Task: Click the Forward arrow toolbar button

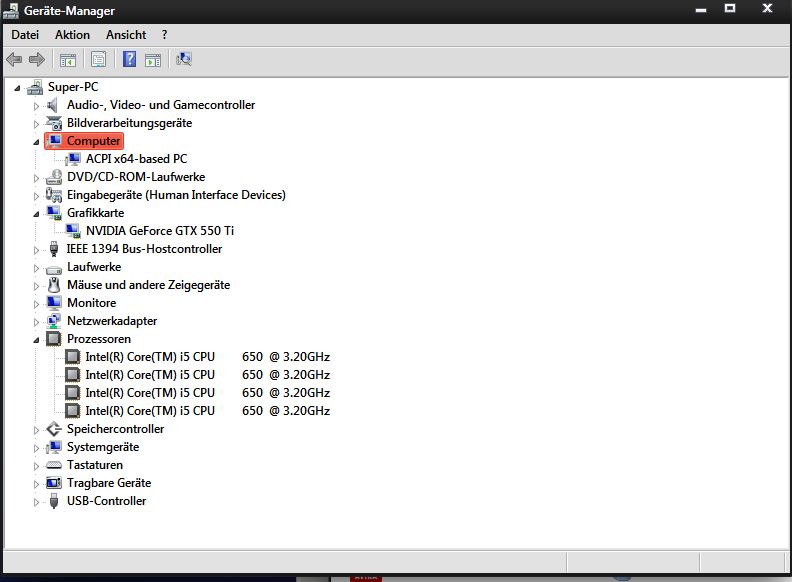Action: 37,59
